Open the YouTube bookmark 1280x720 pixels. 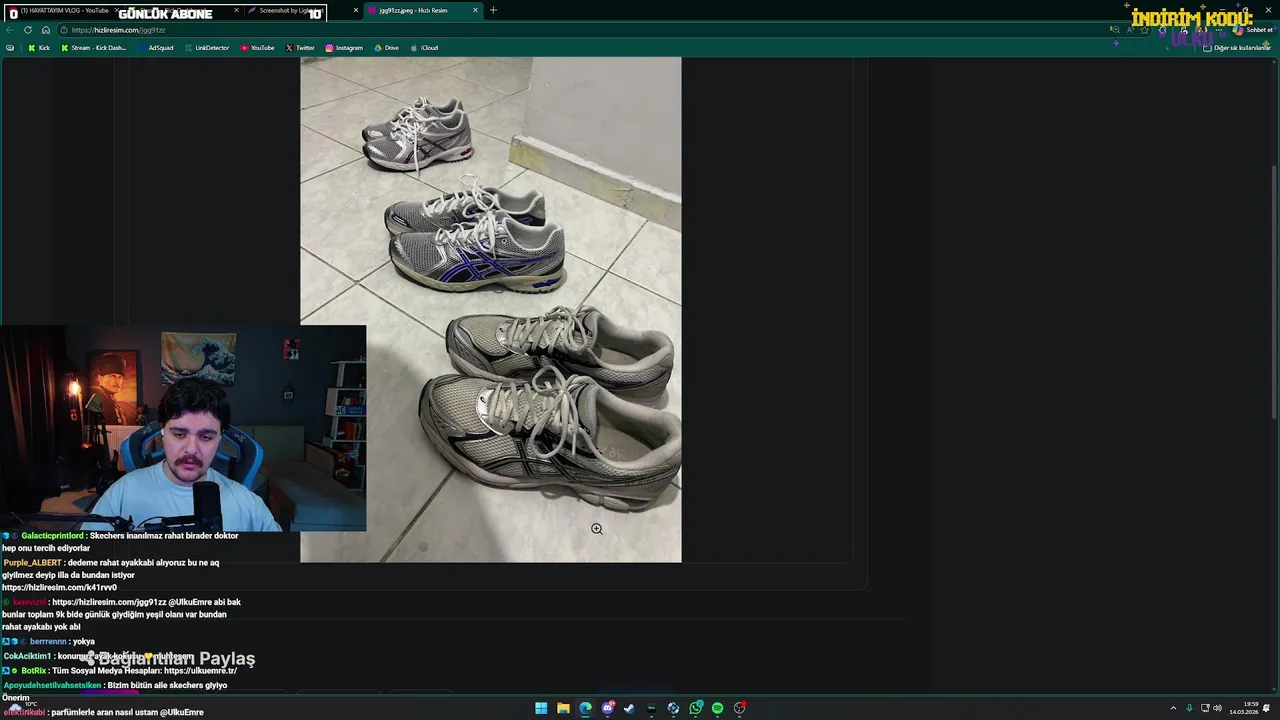(258, 48)
